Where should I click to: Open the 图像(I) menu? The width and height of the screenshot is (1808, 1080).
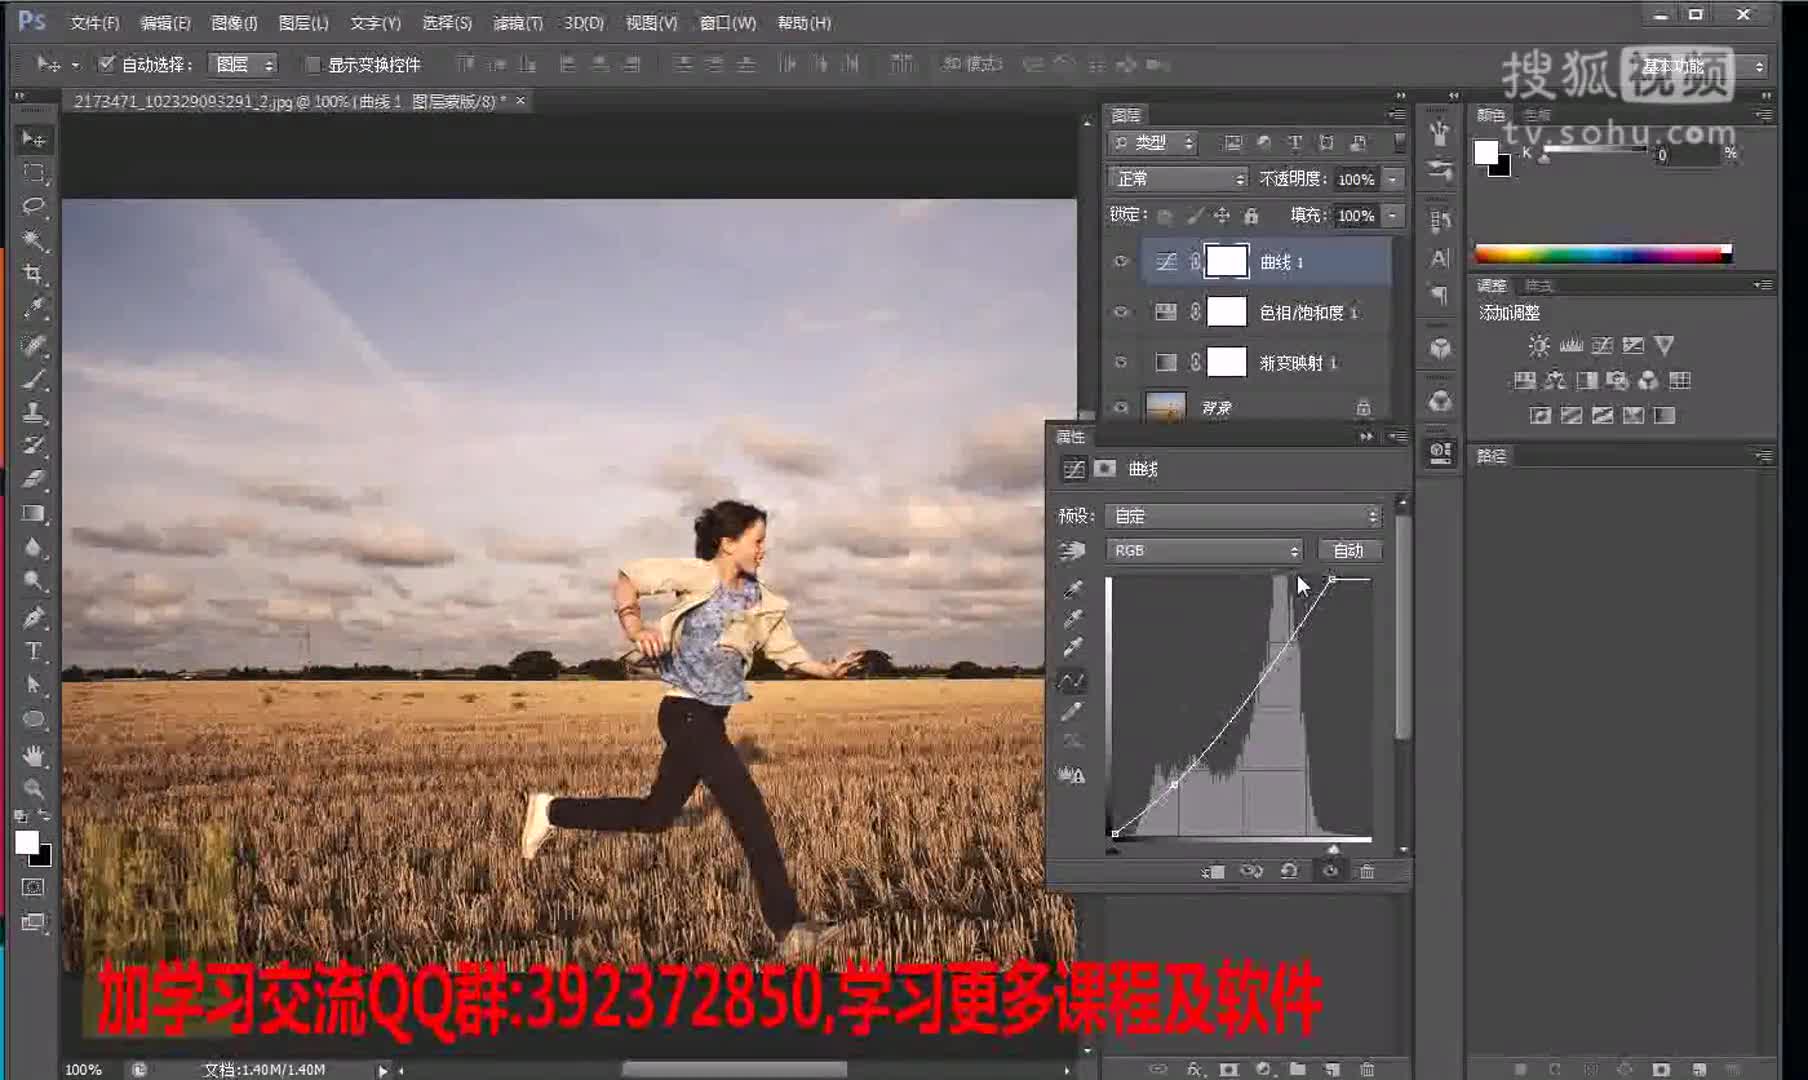pos(234,23)
